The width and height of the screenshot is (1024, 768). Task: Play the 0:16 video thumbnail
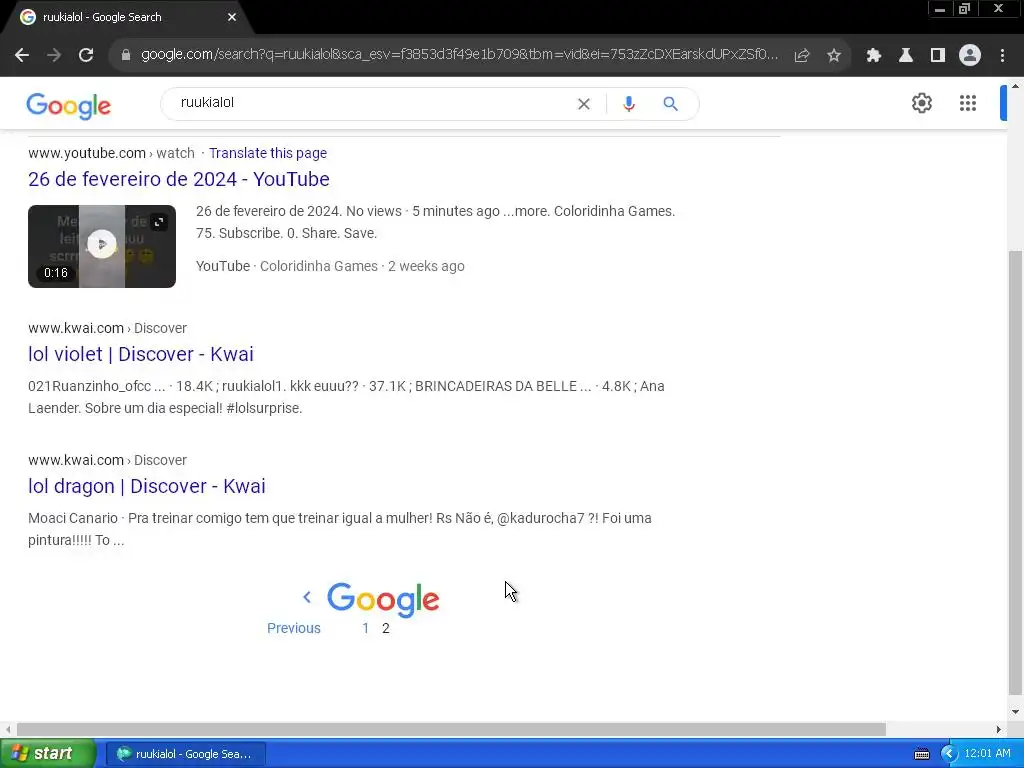(102, 246)
